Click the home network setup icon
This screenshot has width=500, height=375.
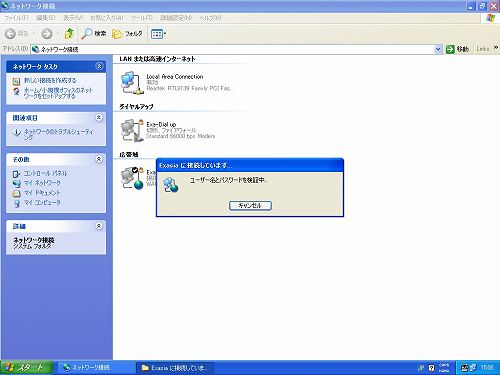(16, 91)
